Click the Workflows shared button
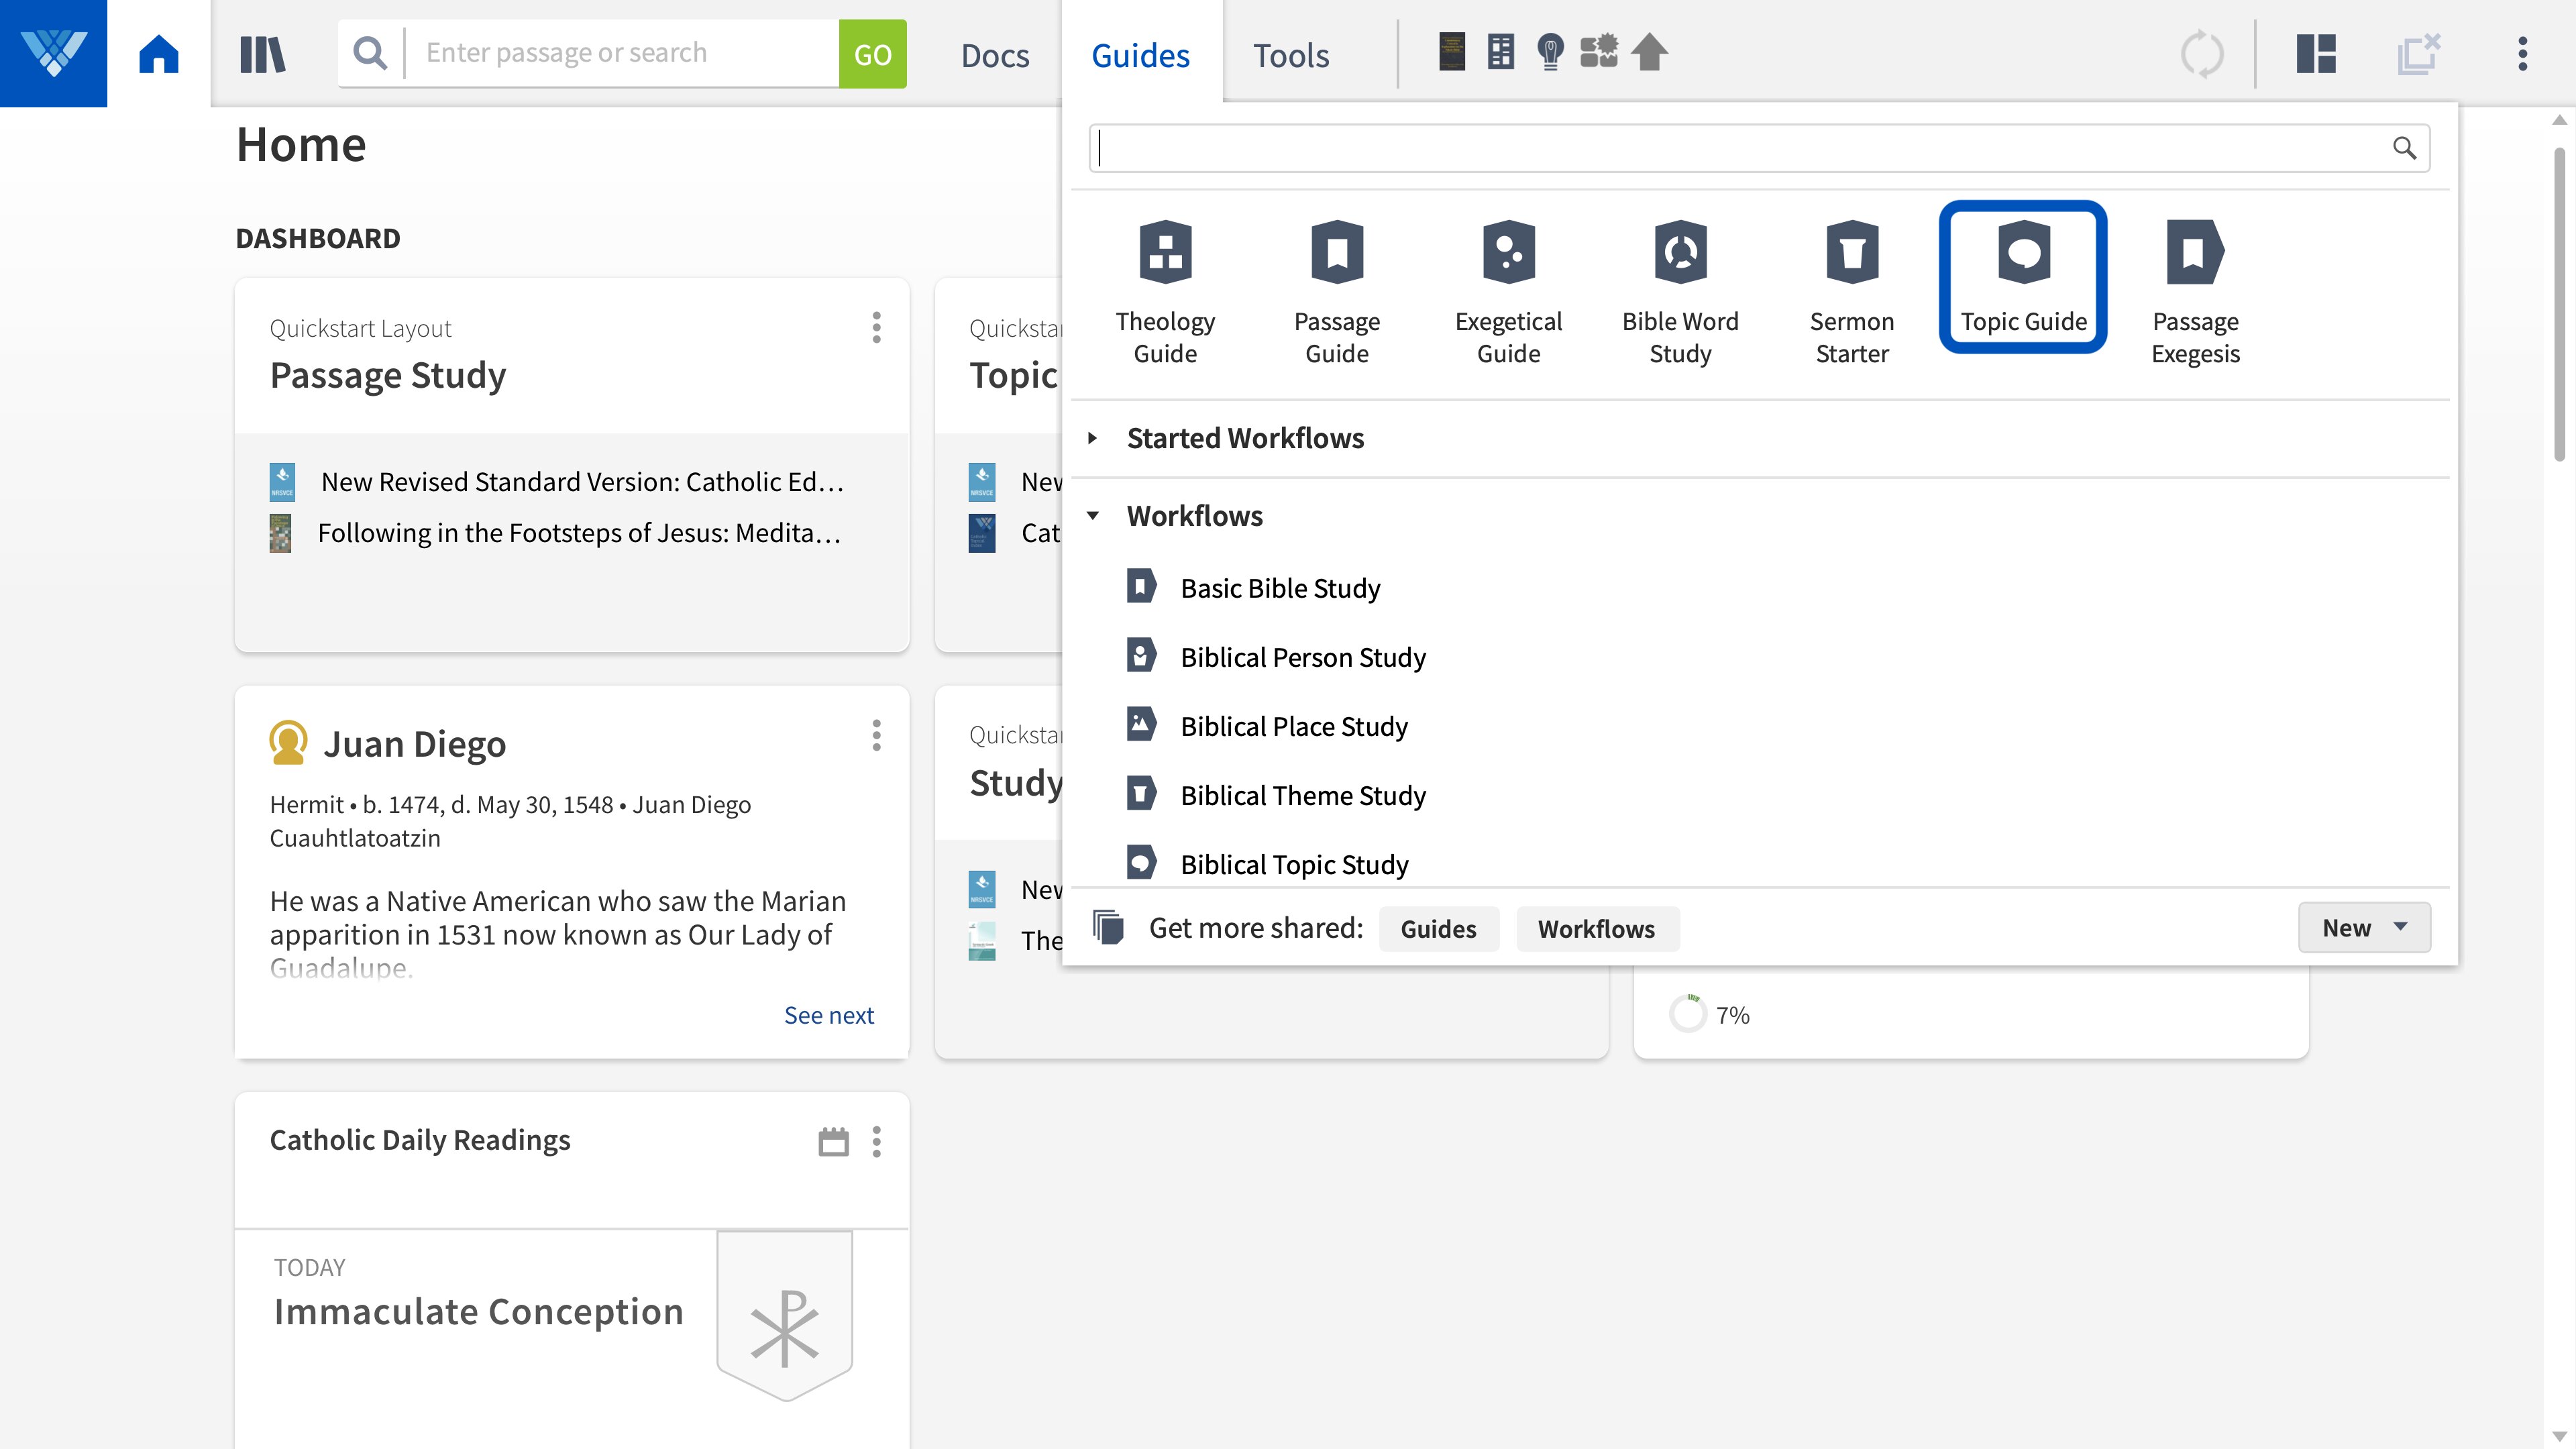Viewport: 2576px width, 1449px height. click(1596, 929)
